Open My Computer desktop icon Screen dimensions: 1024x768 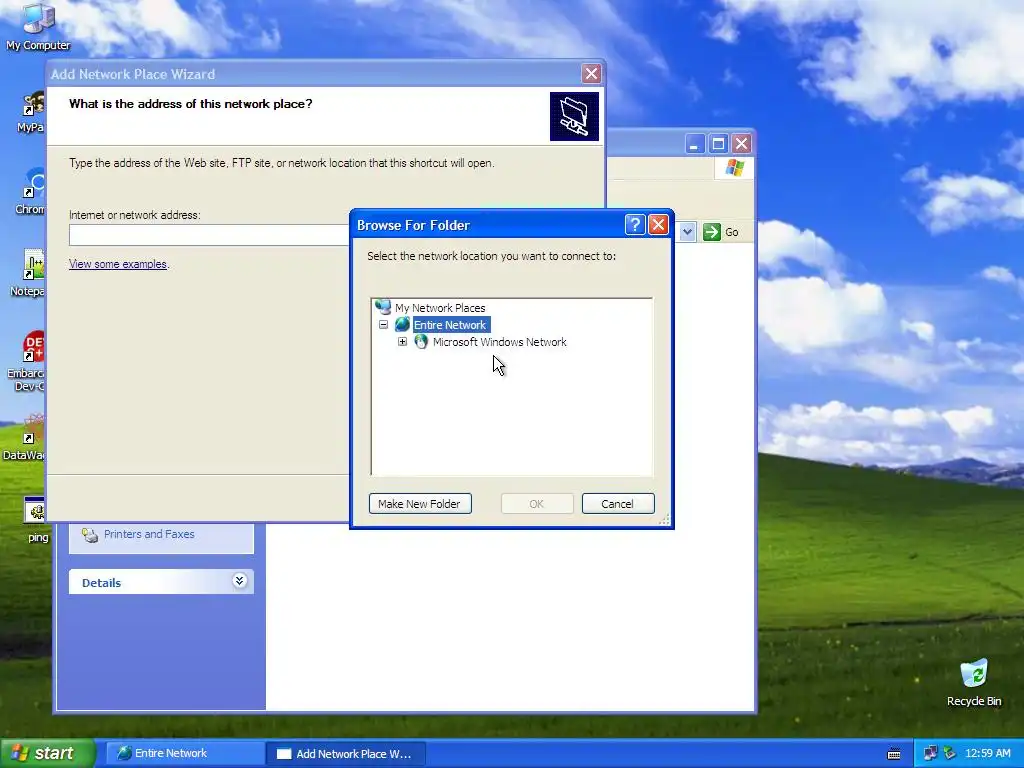tap(38, 26)
